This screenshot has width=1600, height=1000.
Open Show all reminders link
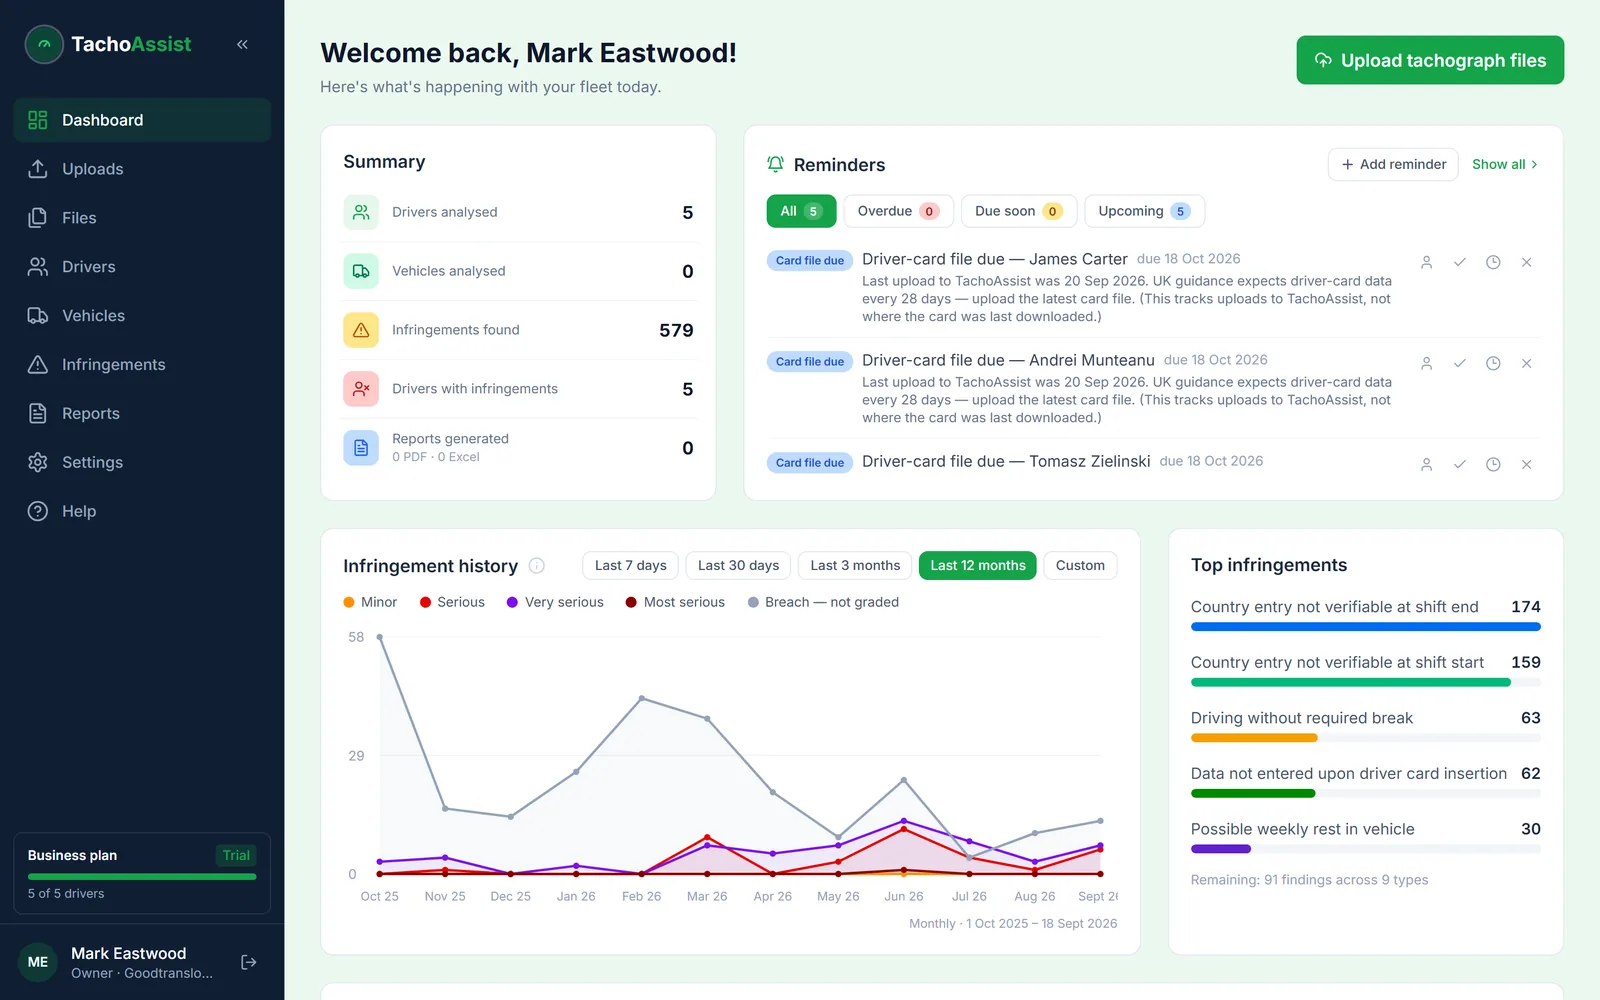pyautogui.click(x=1505, y=164)
